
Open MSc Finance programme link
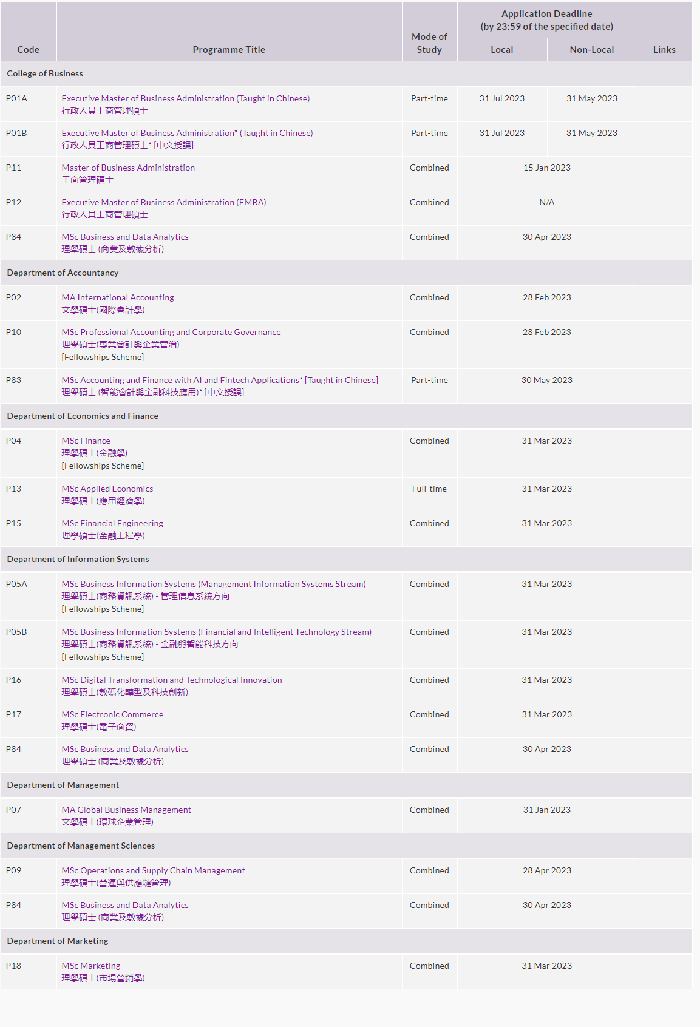click(x=86, y=441)
